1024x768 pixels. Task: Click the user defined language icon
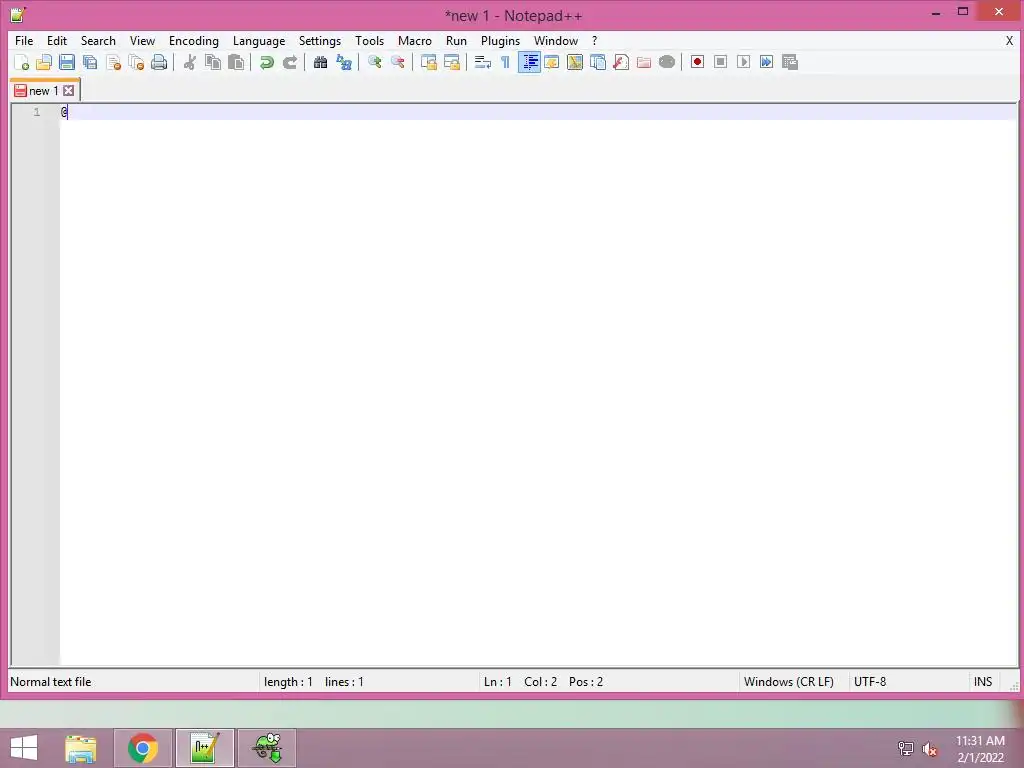click(x=552, y=62)
